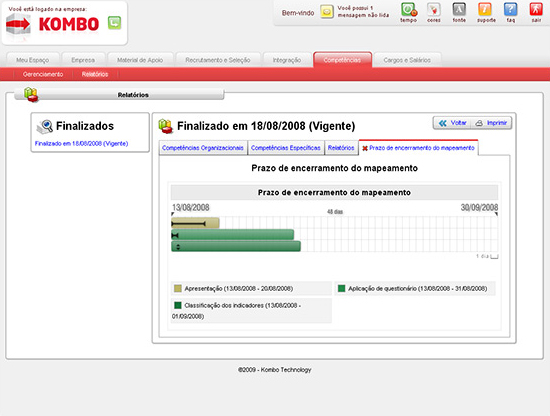Screen dimensions: 550x416
Task: Click the '13/08/2008' chart start date
Action: click(190, 208)
